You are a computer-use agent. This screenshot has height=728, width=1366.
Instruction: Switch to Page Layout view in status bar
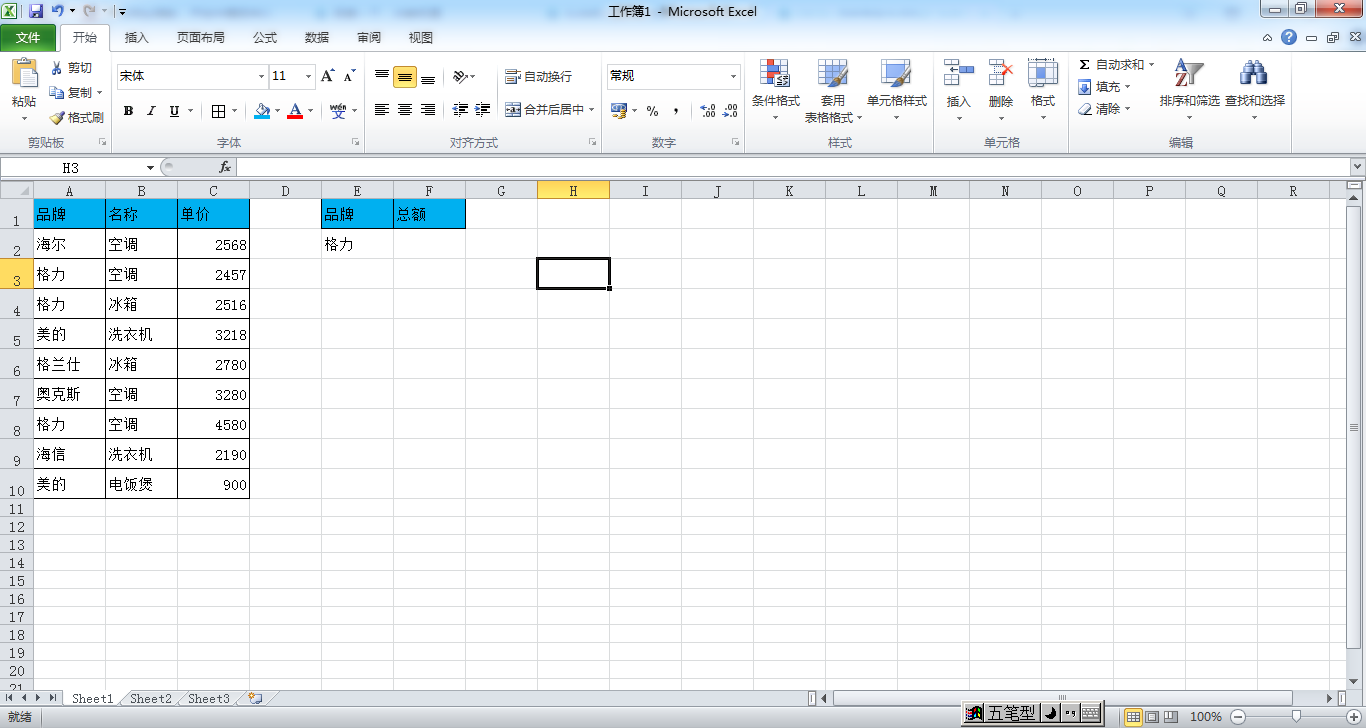pos(1152,717)
